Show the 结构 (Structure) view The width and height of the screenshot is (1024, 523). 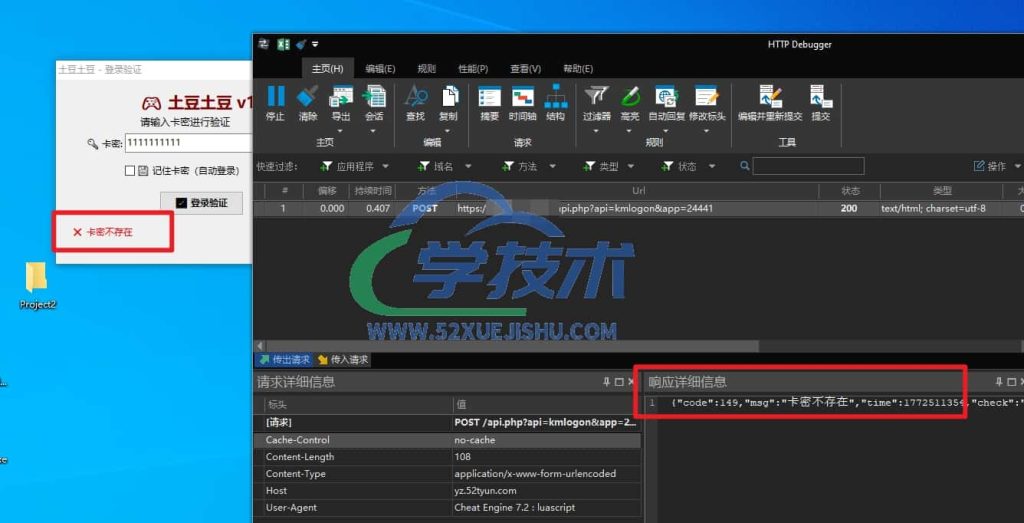click(555, 98)
